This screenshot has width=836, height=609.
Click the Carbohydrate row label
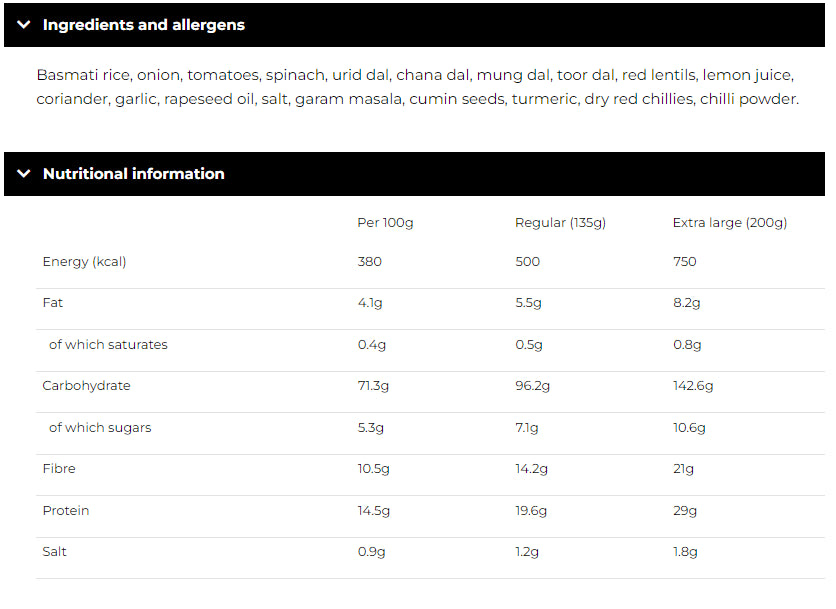click(86, 386)
